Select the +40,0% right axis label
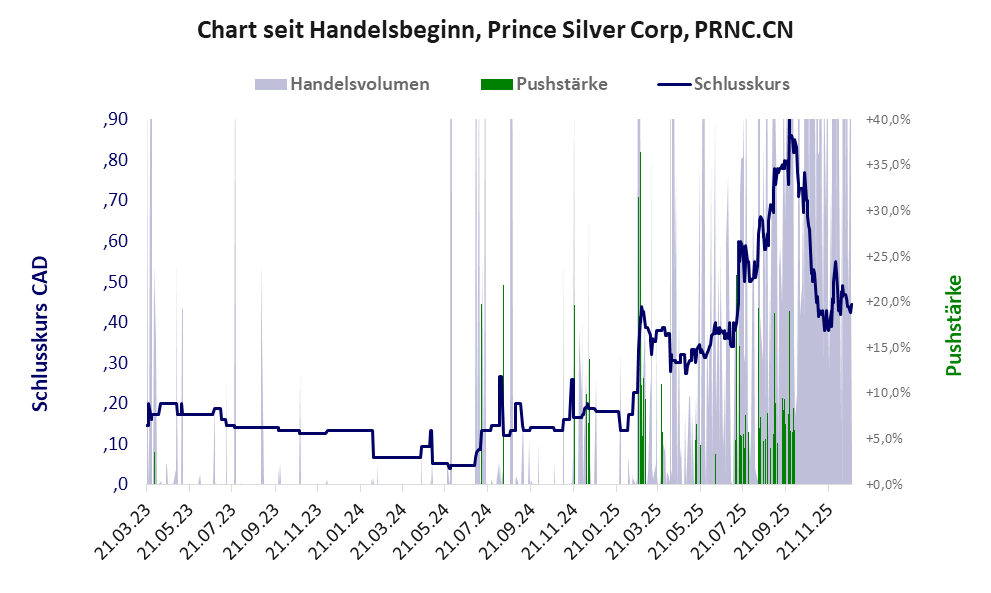The height and width of the screenshot is (593, 991). click(888, 120)
